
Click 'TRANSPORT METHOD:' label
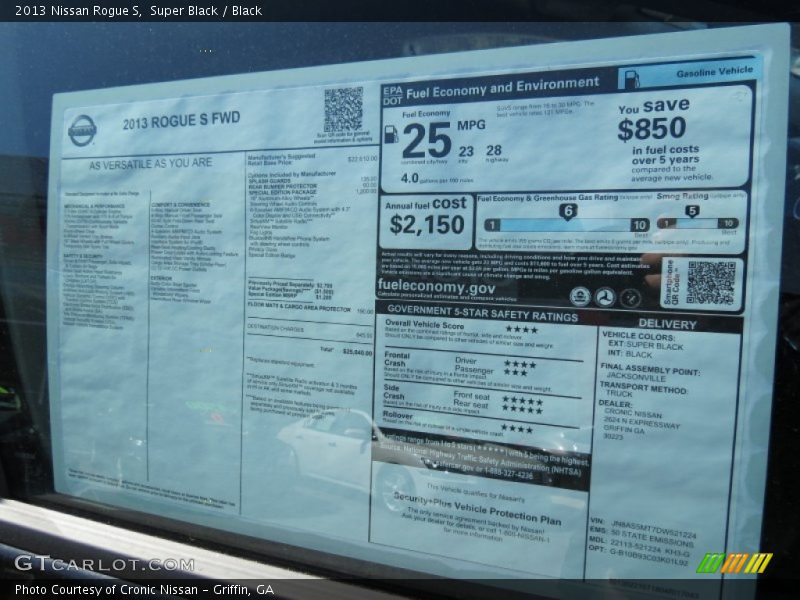point(643,387)
